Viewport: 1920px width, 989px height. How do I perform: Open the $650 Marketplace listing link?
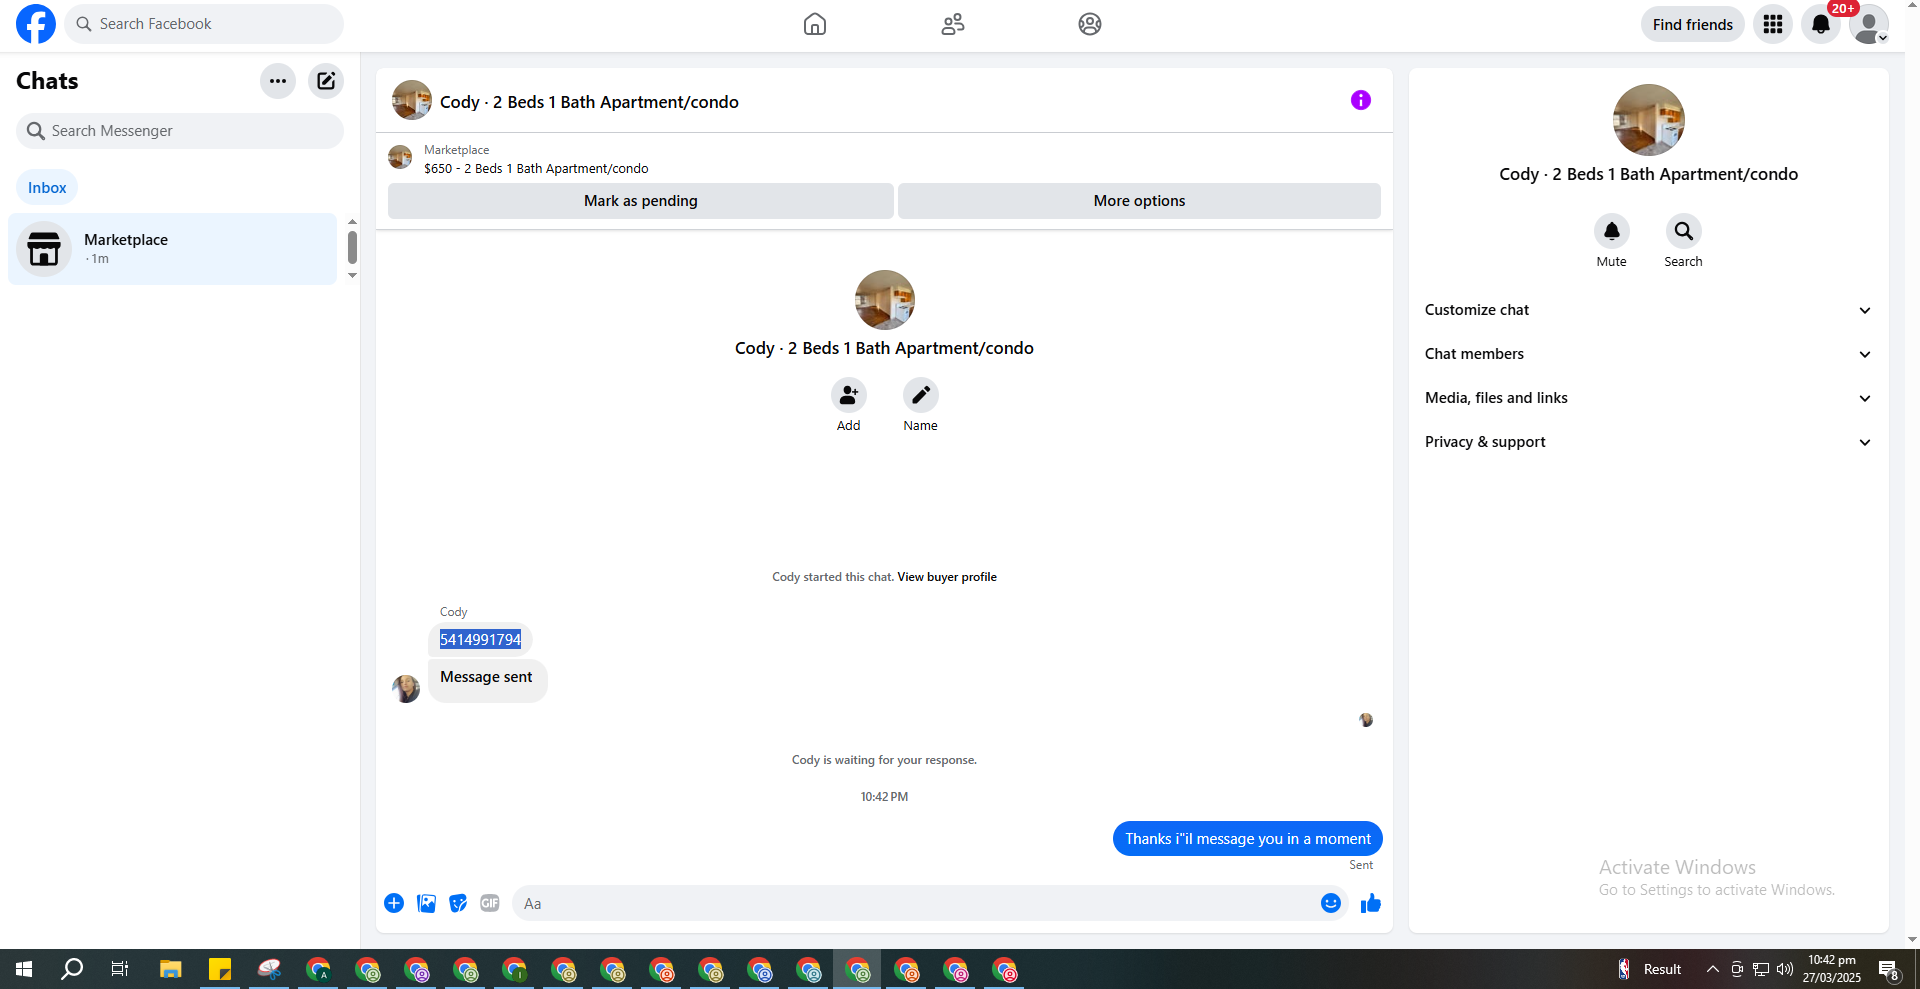(536, 169)
